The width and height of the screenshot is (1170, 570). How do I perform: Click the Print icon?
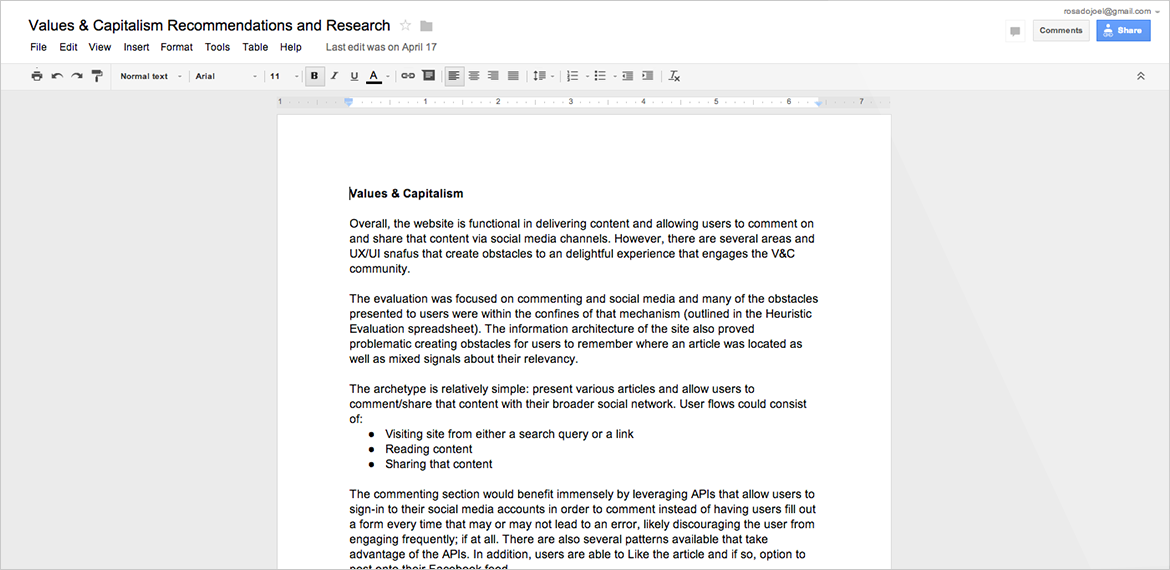tap(37, 76)
